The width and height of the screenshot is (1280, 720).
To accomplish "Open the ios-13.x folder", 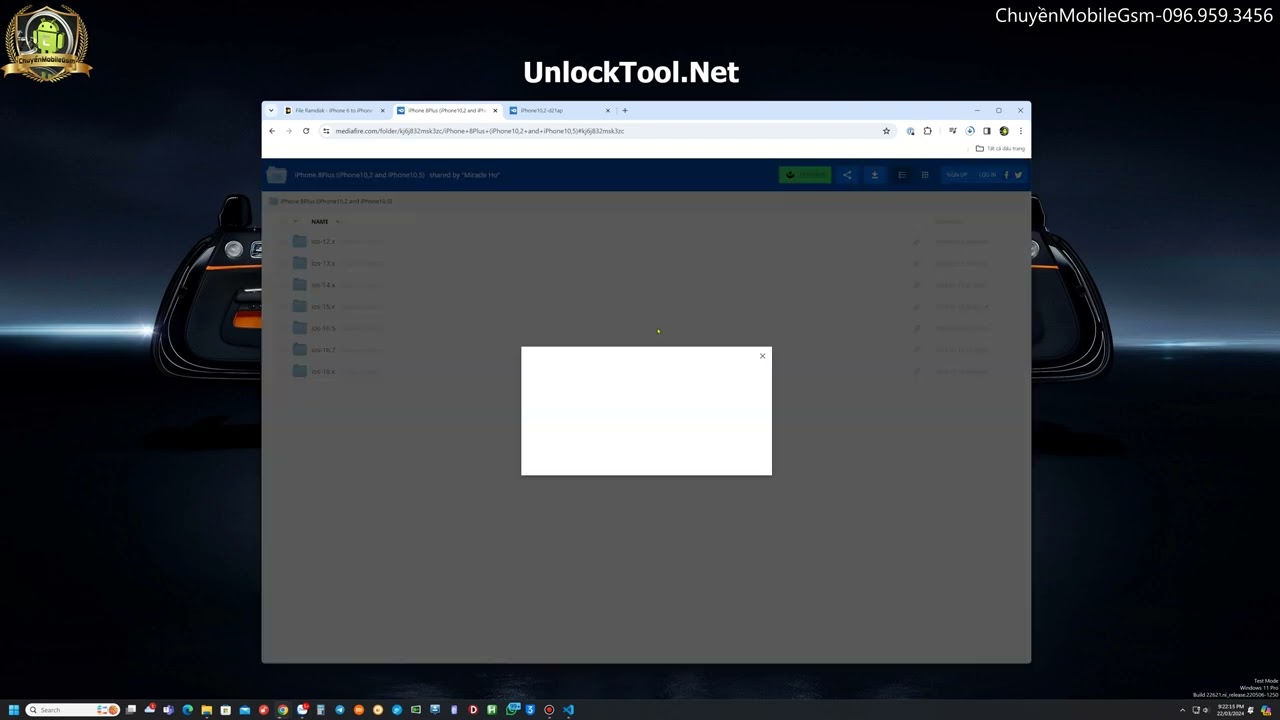I will [x=322, y=264].
